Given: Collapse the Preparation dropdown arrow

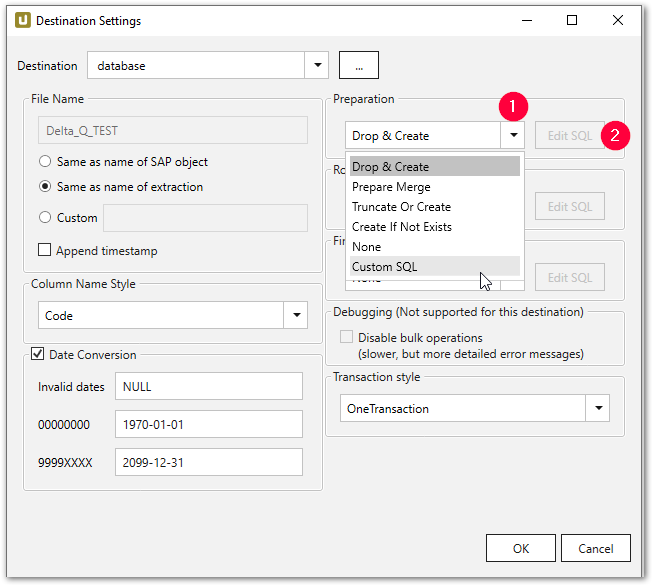Looking at the screenshot, I should pos(513,135).
